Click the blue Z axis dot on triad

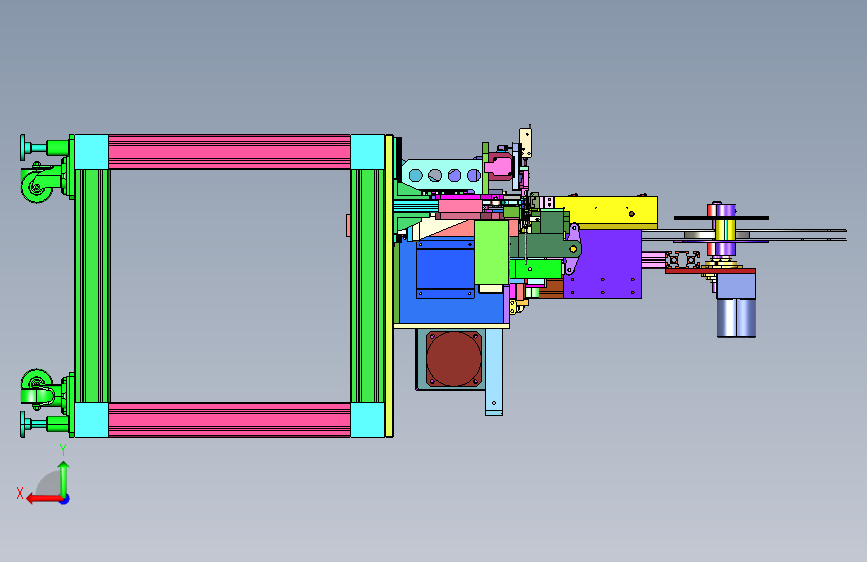click(x=65, y=499)
